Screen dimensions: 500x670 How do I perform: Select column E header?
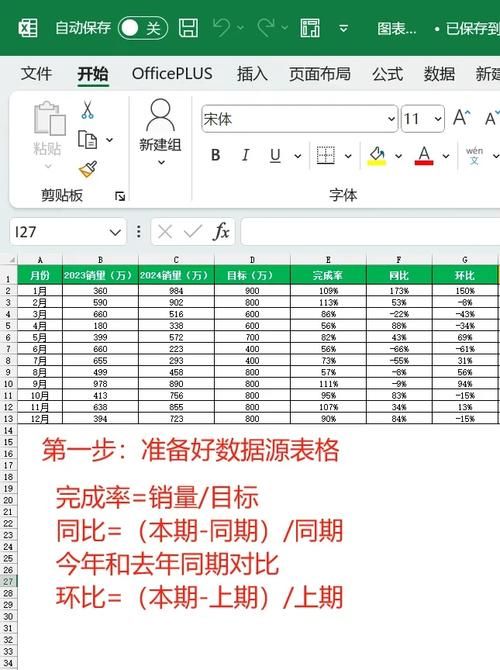328,259
